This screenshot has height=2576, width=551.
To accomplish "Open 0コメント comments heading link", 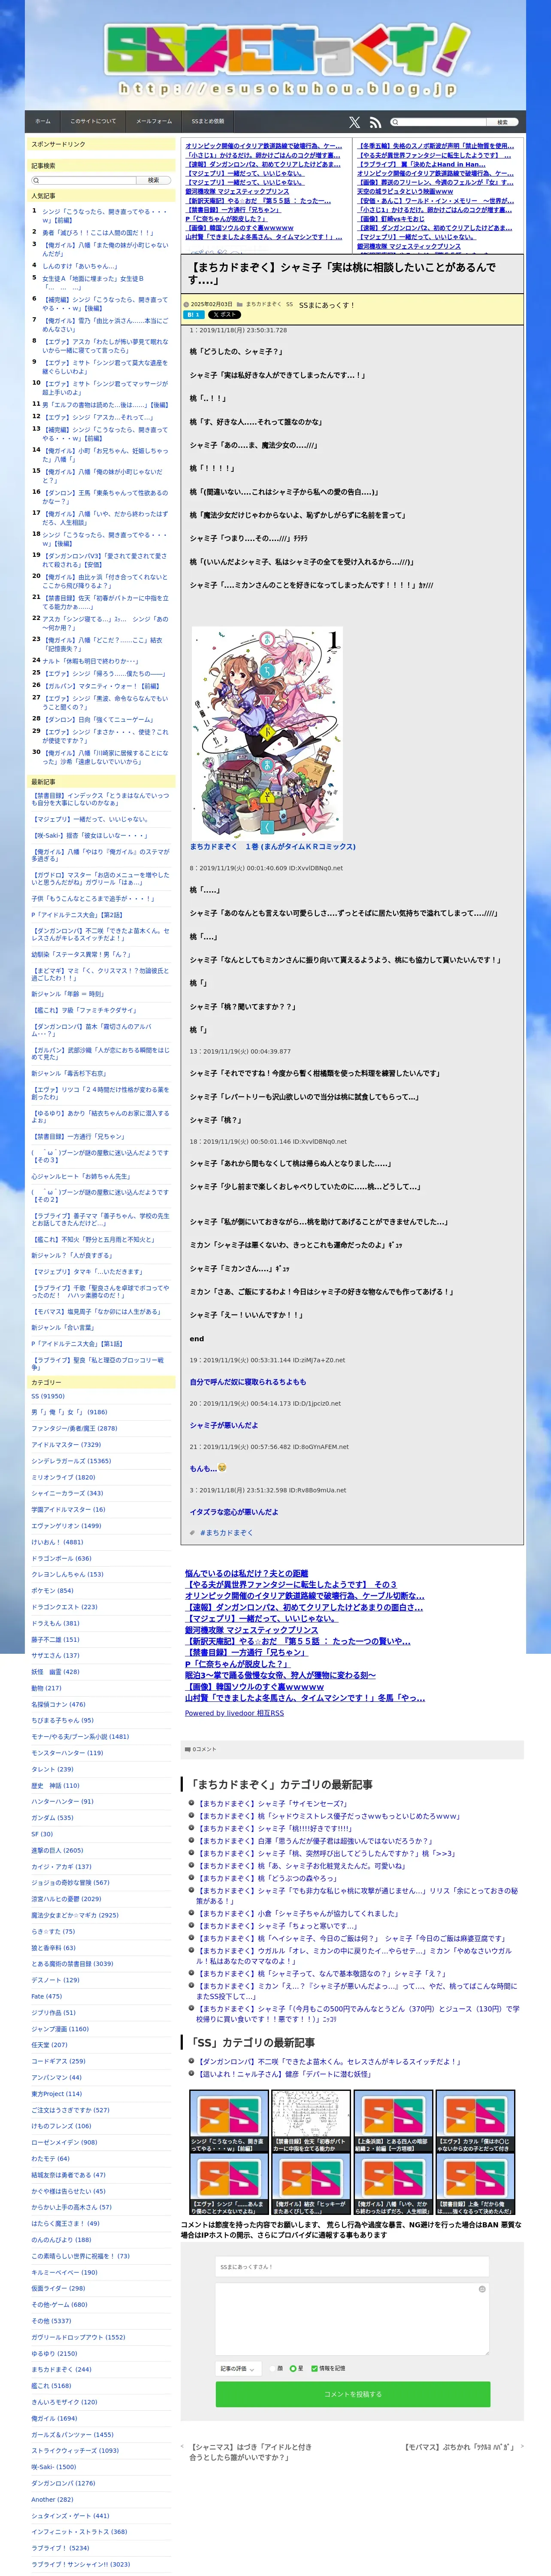I will pos(203,1749).
